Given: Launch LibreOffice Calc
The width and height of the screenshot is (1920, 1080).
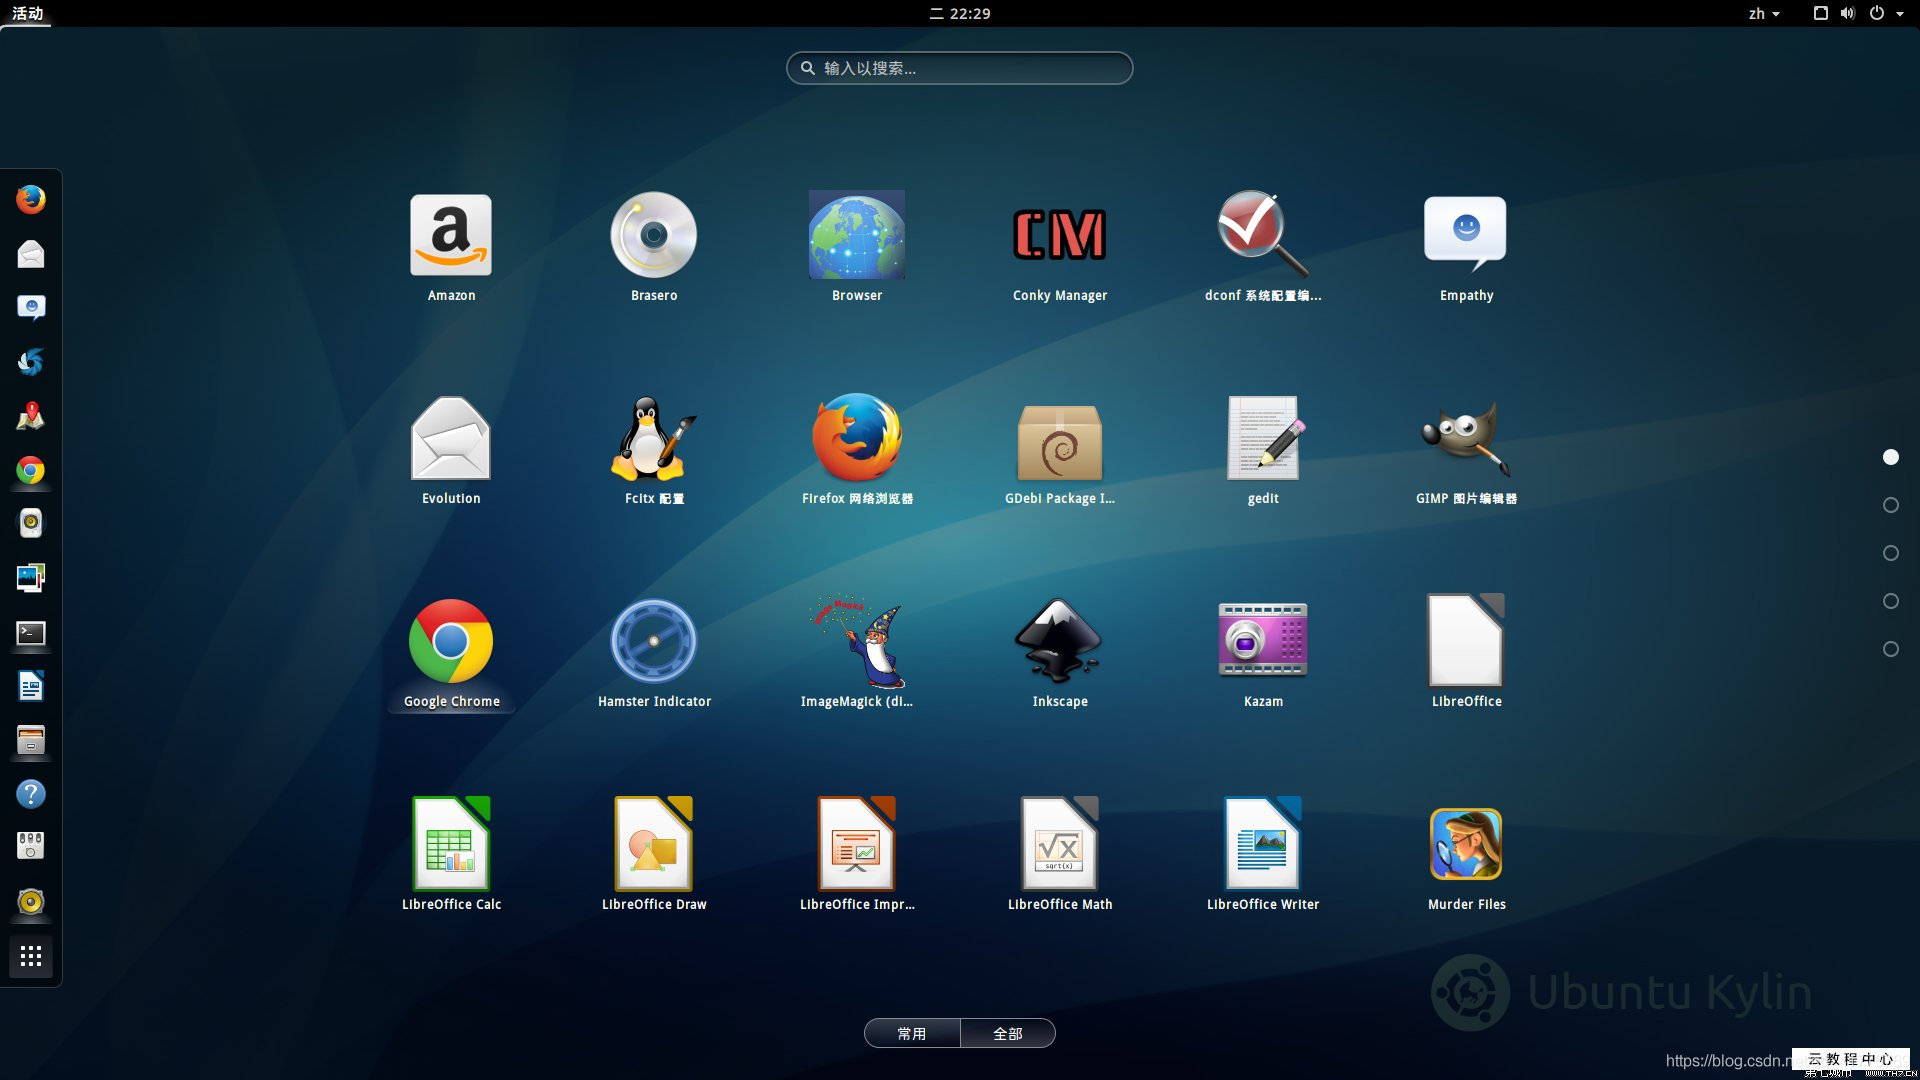Looking at the screenshot, I should [x=451, y=846].
